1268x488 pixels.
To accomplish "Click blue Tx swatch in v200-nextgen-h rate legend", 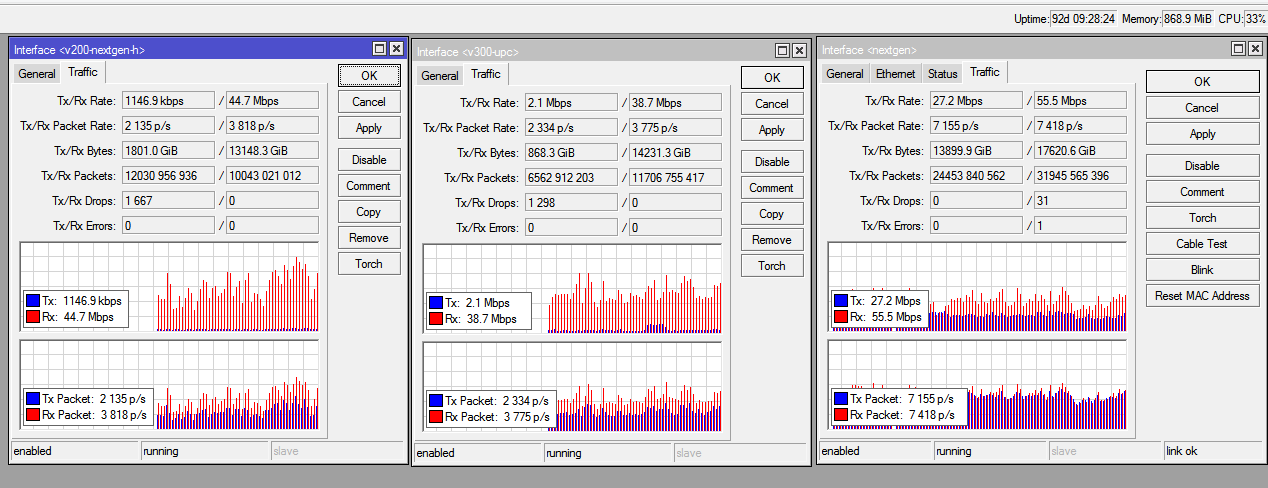I will [x=34, y=300].
